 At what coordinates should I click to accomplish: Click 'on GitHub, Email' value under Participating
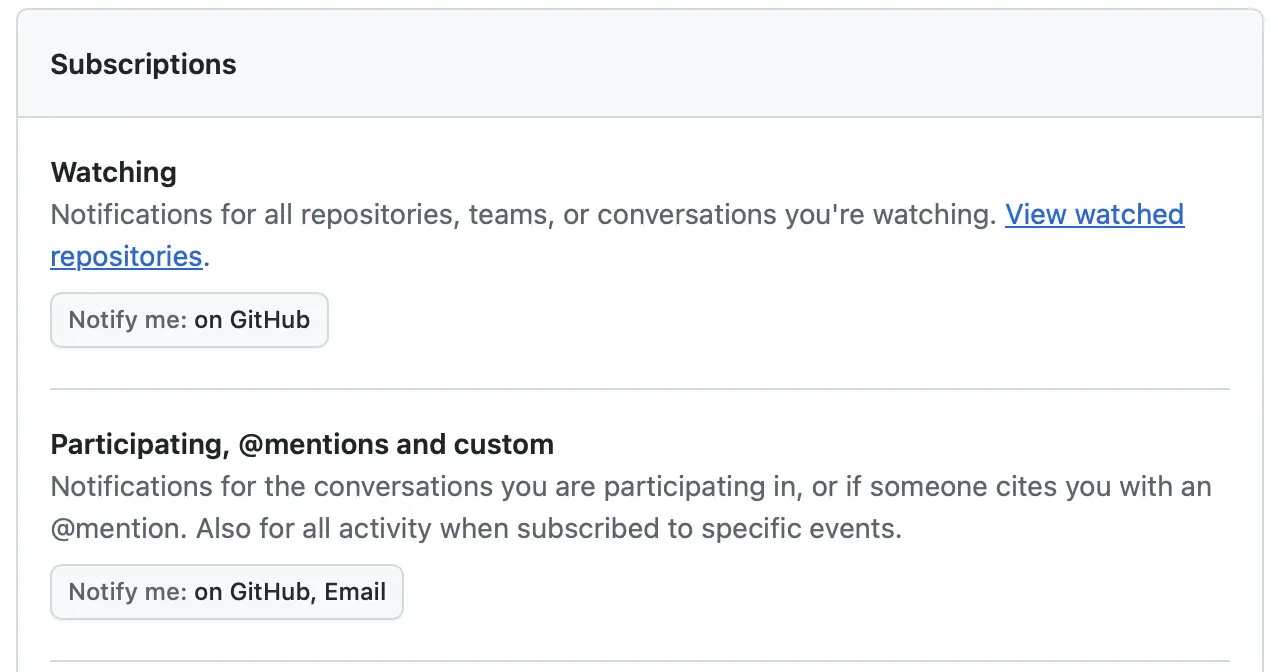pos(290,592)
